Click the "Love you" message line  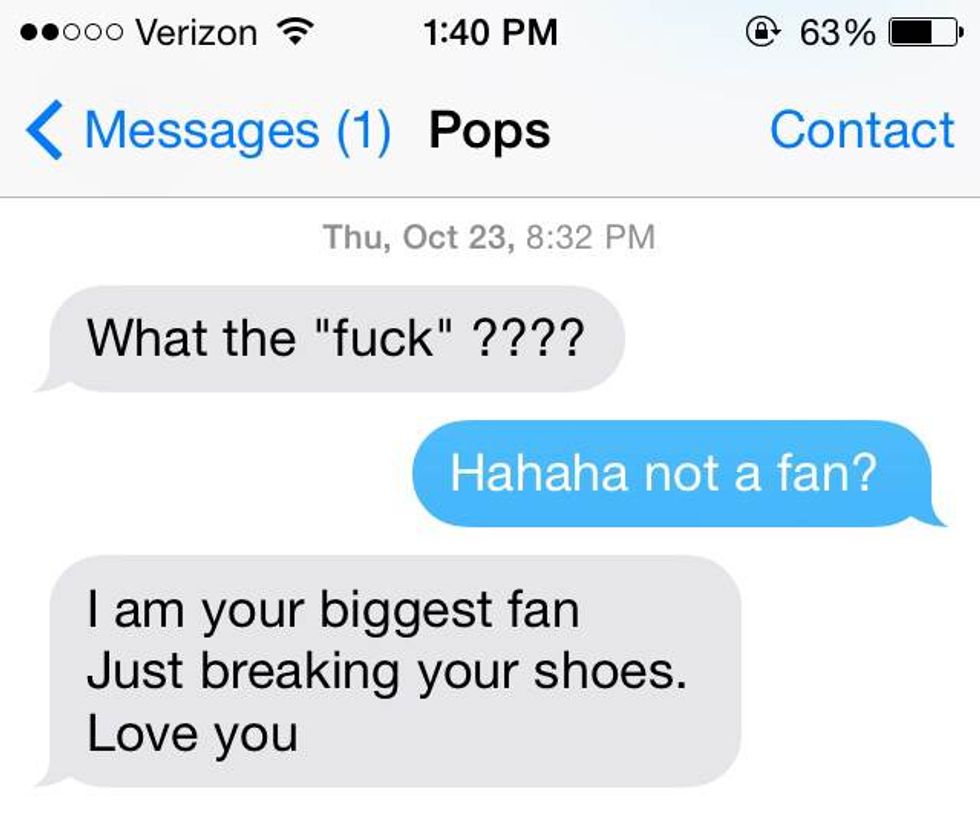point(192,734)
